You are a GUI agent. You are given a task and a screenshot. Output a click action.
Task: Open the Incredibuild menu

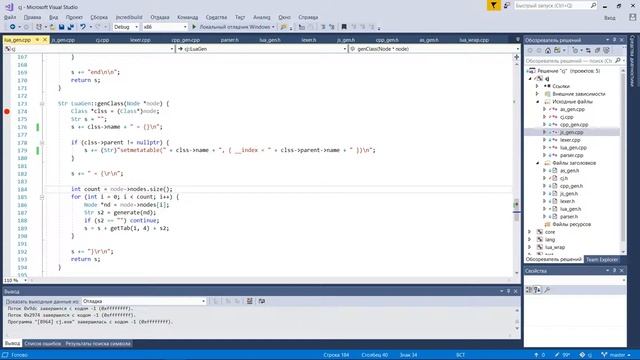[129, 17]
